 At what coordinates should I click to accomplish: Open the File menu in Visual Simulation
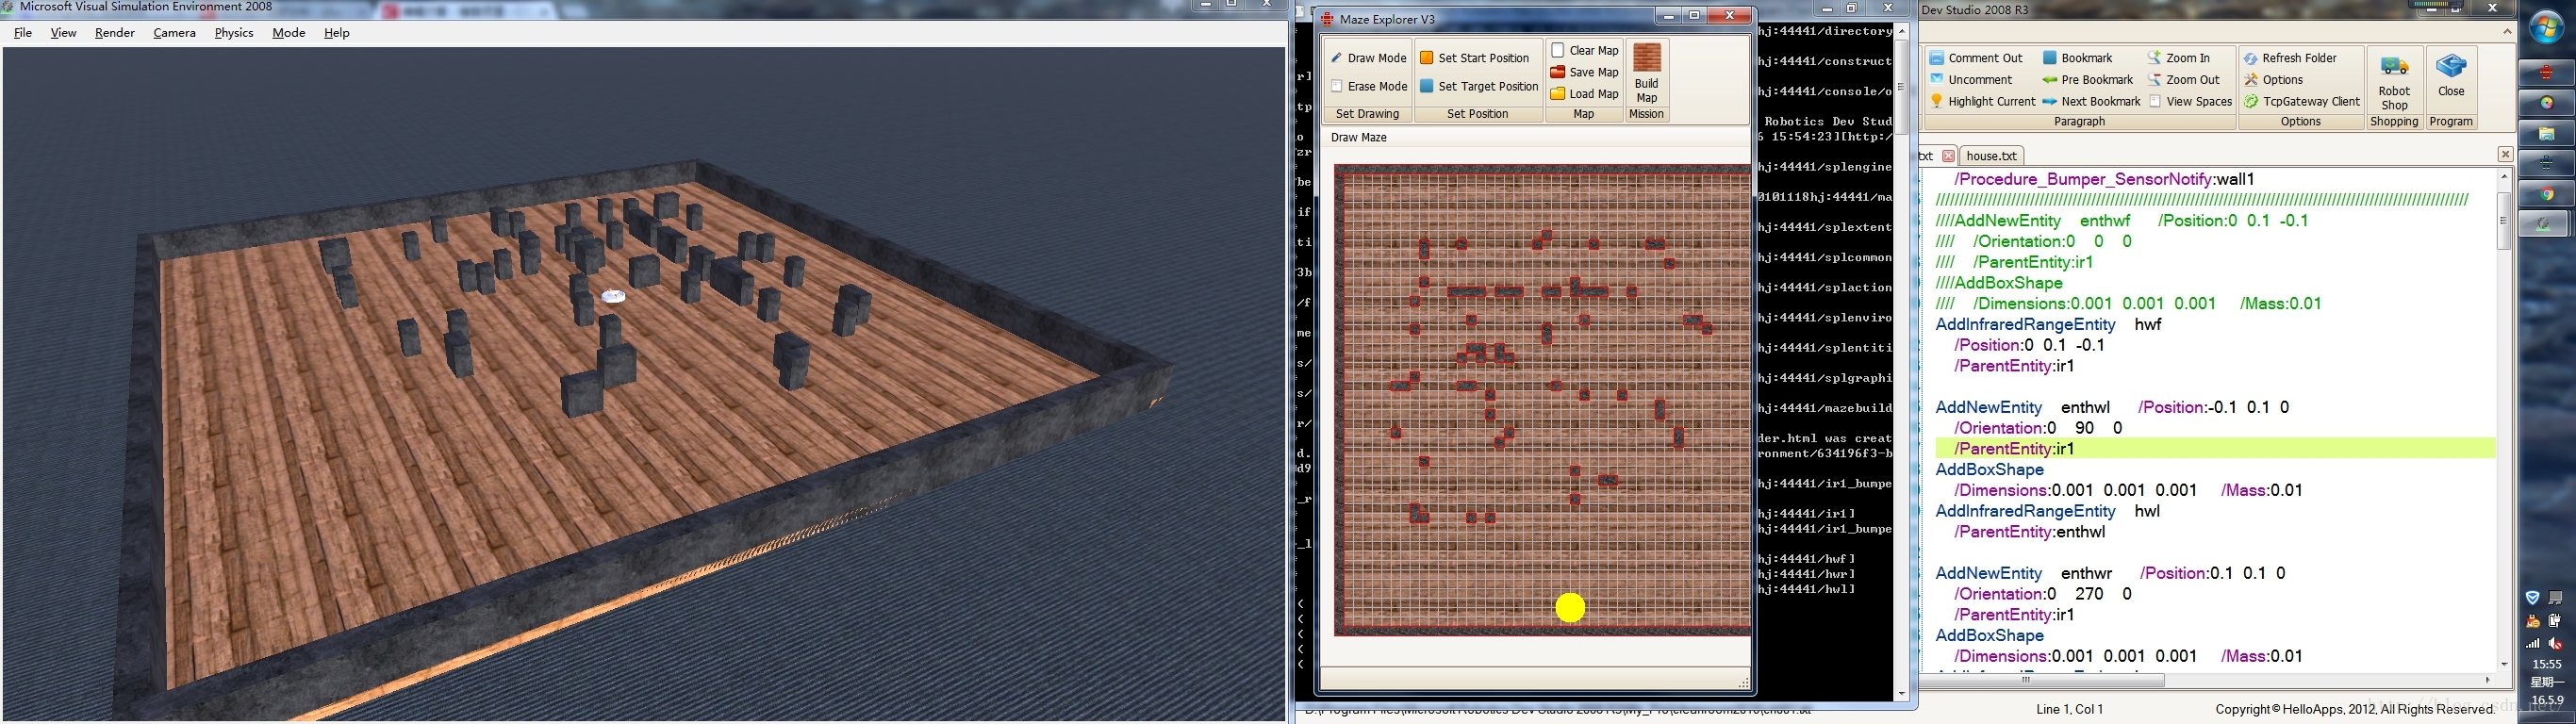[x=23, y=33]
